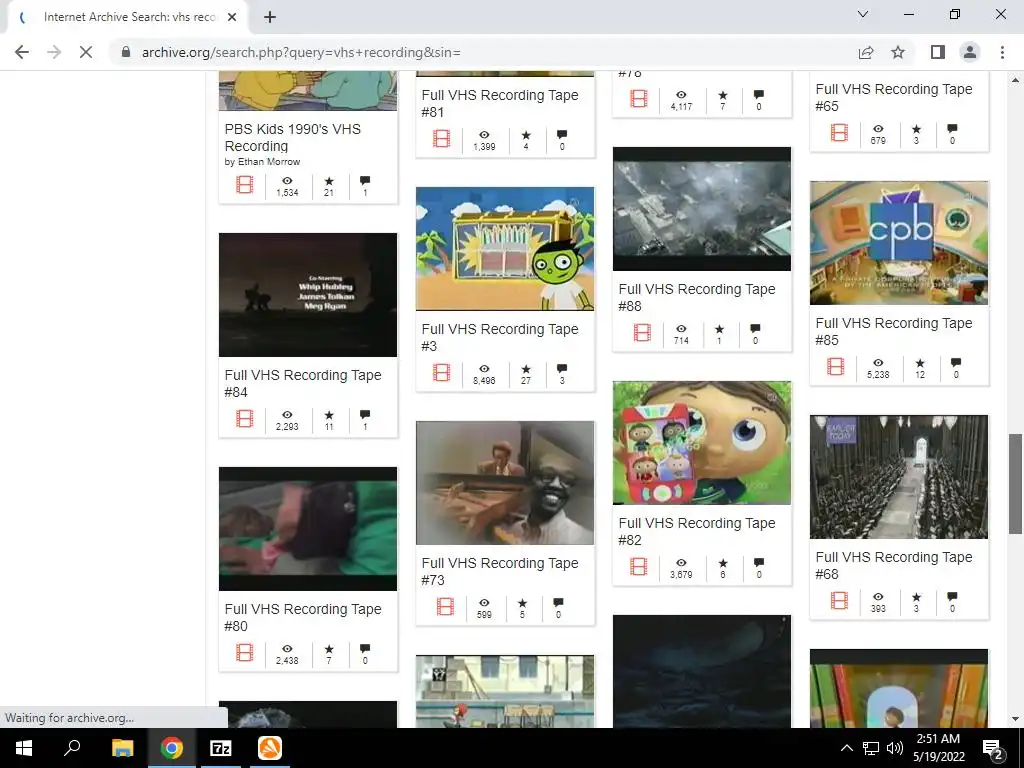
Task: Open the Tape #84 movie credits thumbnail
Action: click(x=308, y=295)
